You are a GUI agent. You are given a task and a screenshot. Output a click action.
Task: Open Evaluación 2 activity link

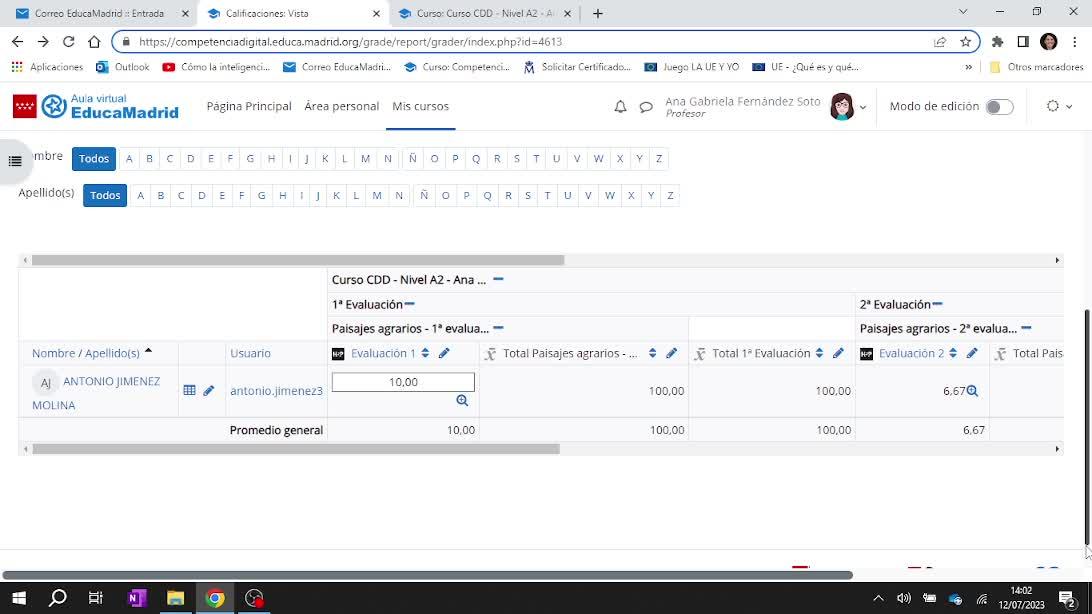click(911, 353)
